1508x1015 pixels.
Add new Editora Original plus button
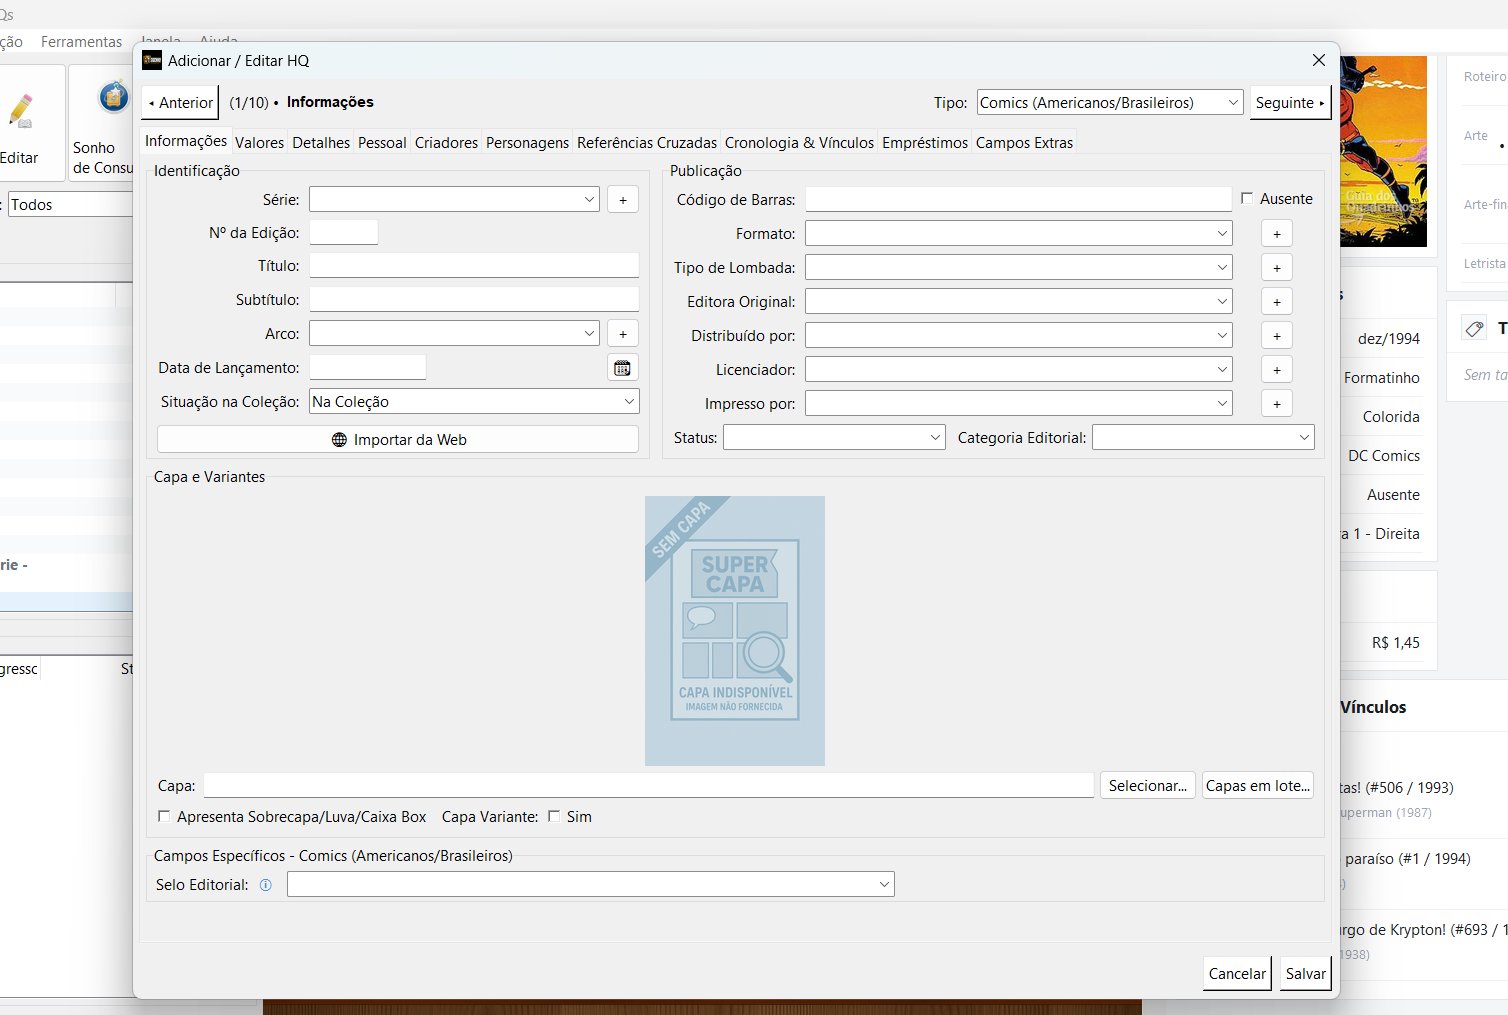click(1276, 302)
